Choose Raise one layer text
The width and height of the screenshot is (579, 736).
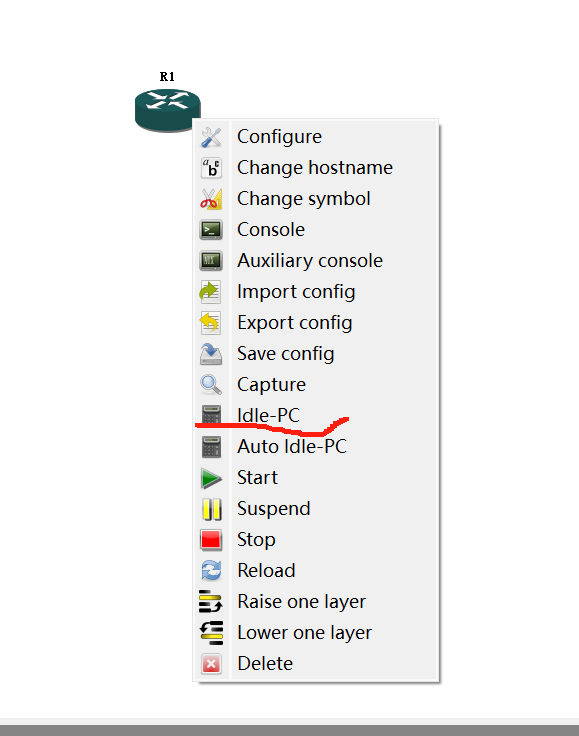pos(302,602)
